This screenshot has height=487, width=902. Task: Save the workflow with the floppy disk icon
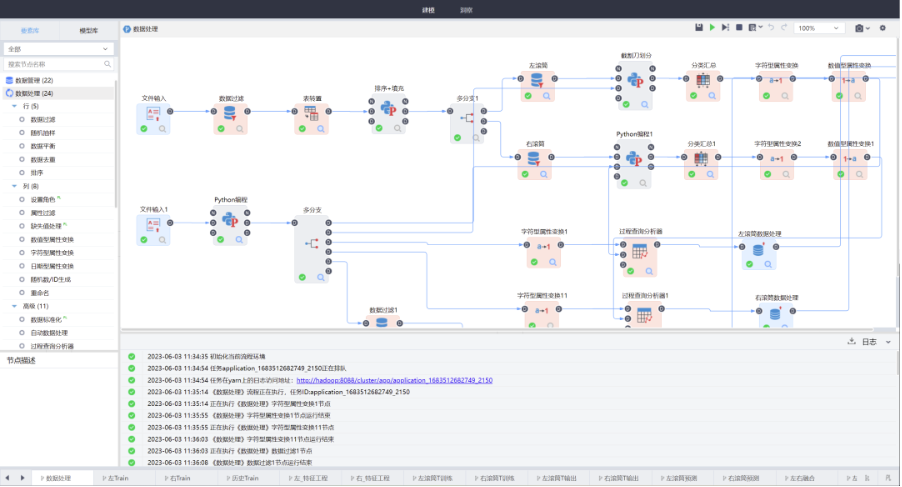[699, 28]
